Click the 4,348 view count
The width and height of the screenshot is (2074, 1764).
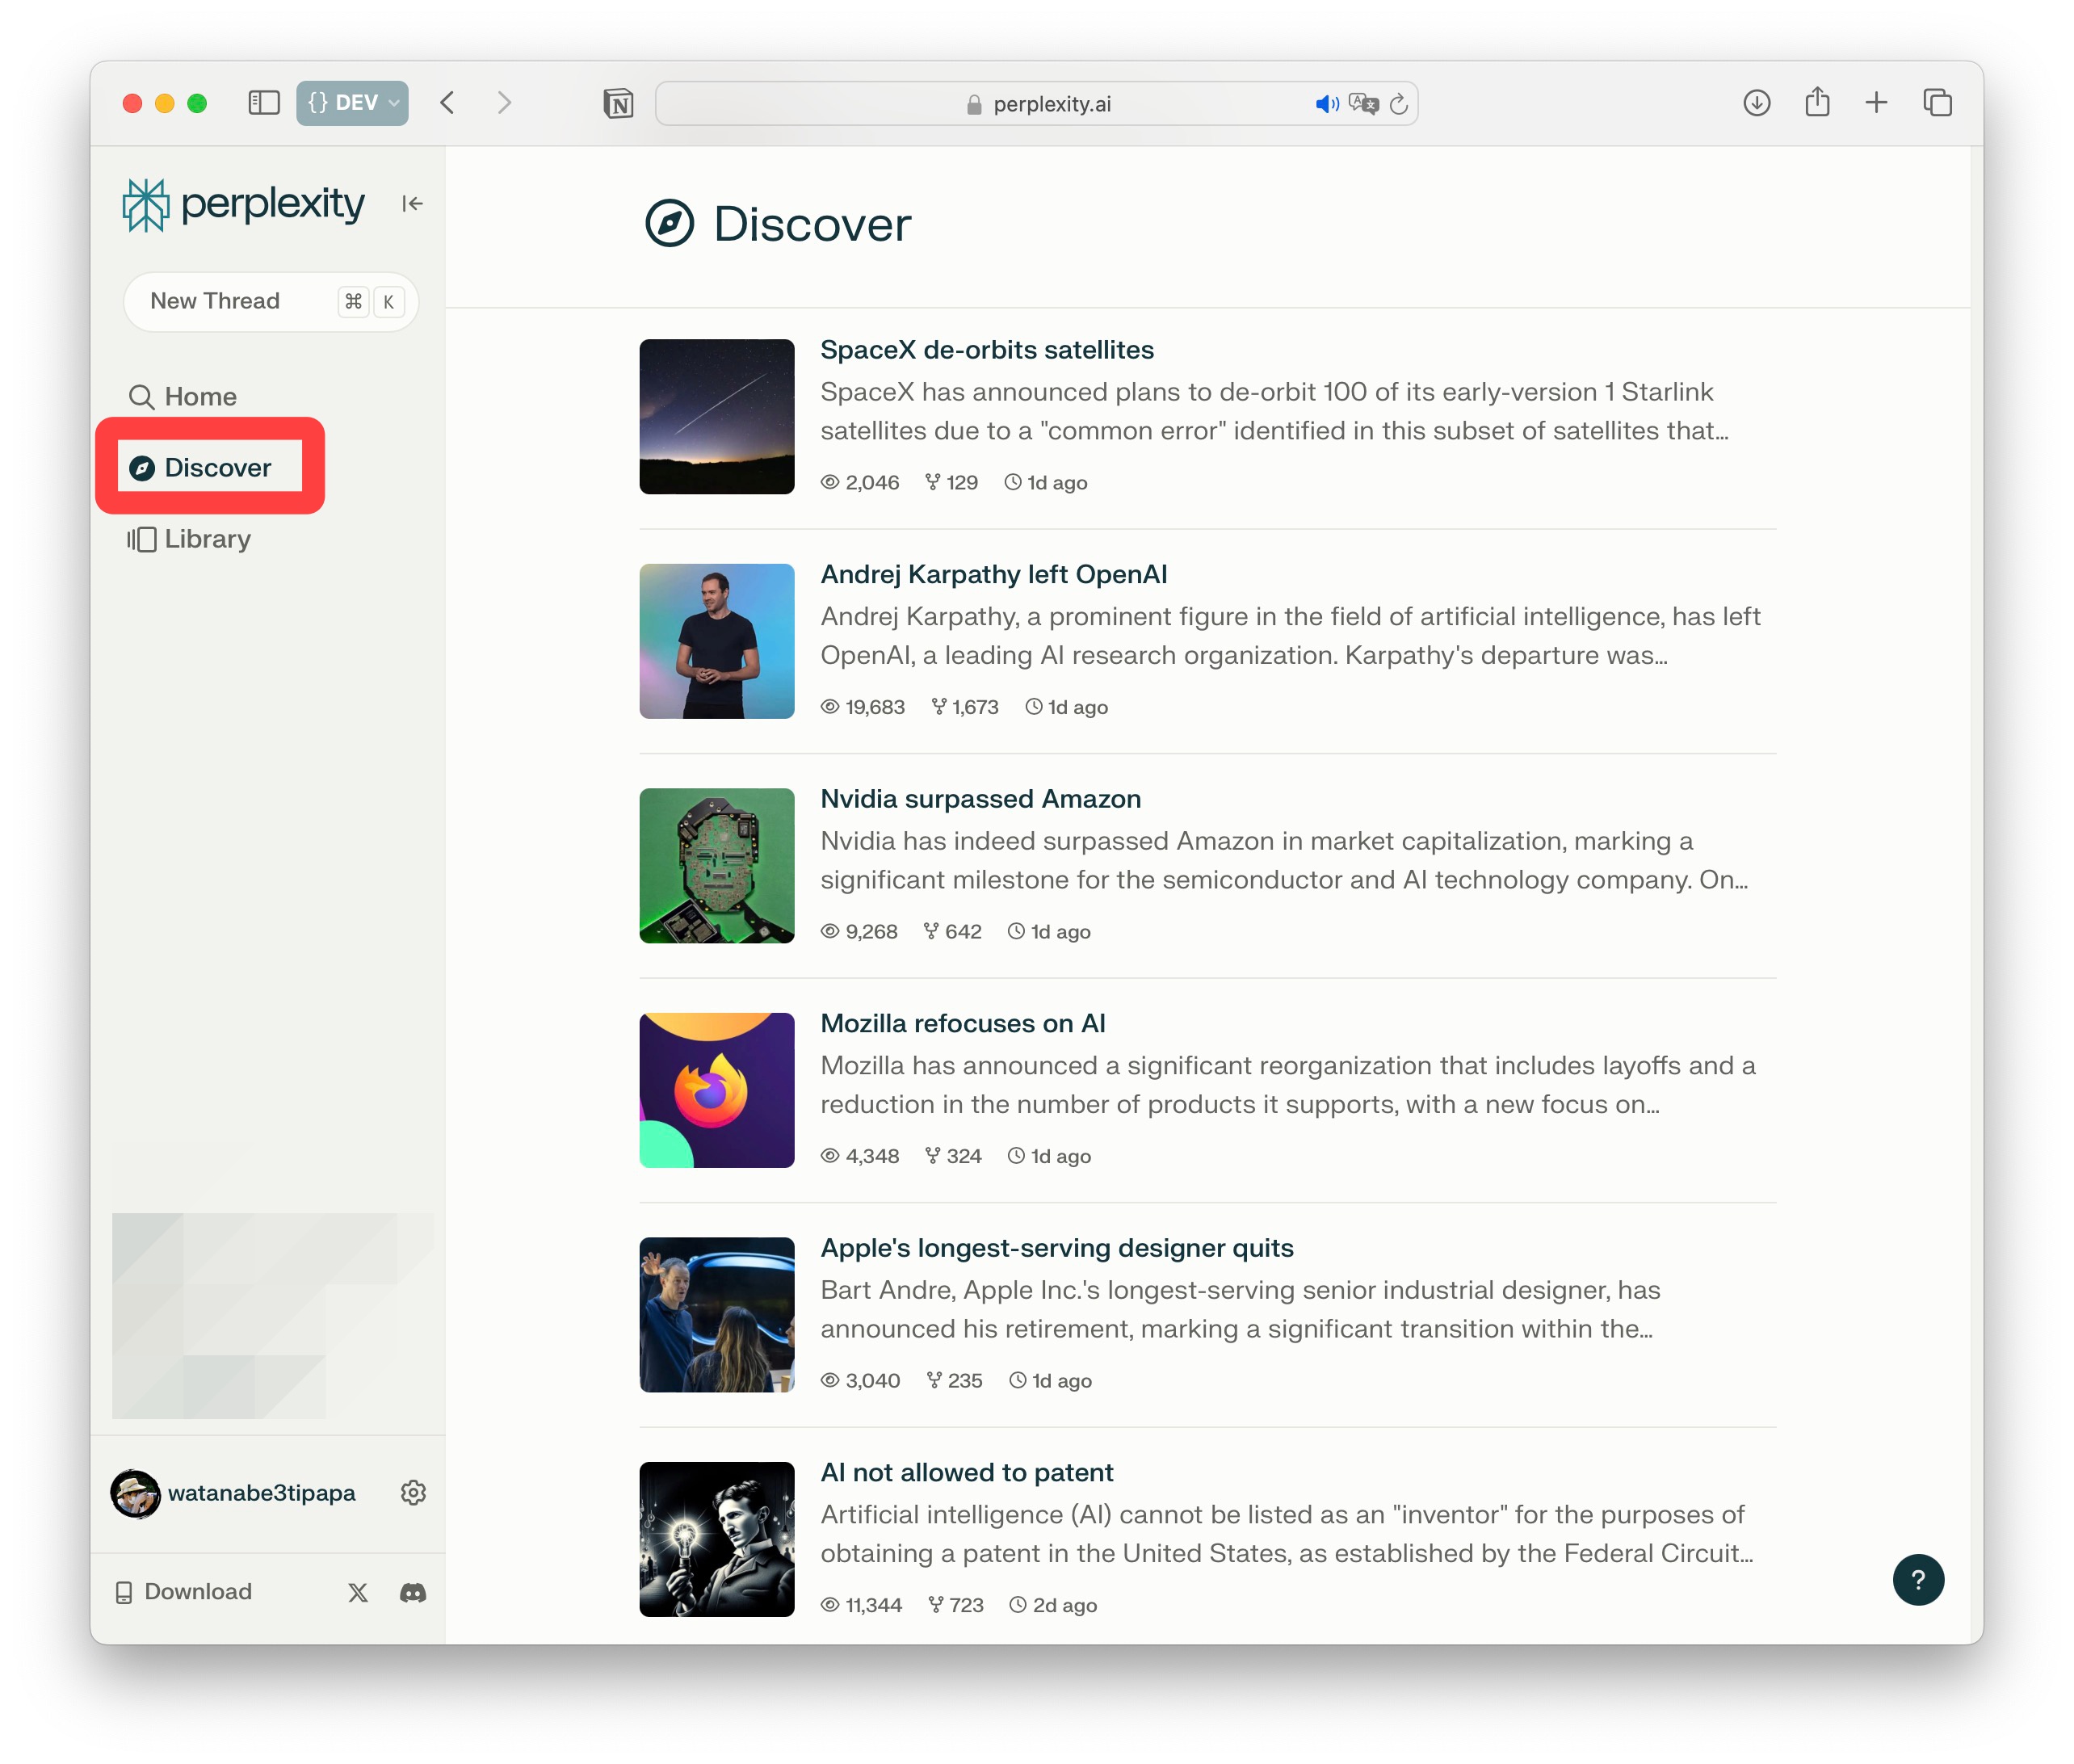860,1156
